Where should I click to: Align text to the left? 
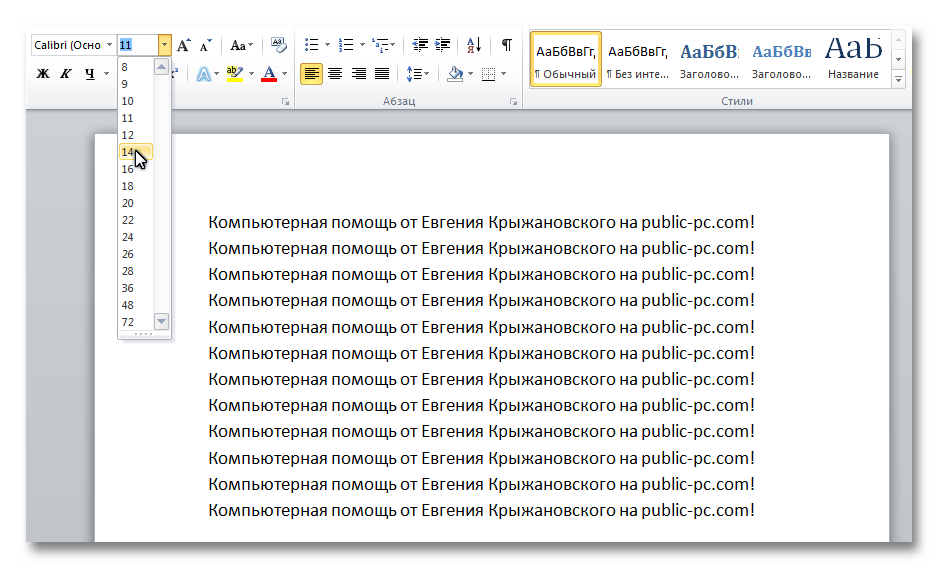coord(311,74)
